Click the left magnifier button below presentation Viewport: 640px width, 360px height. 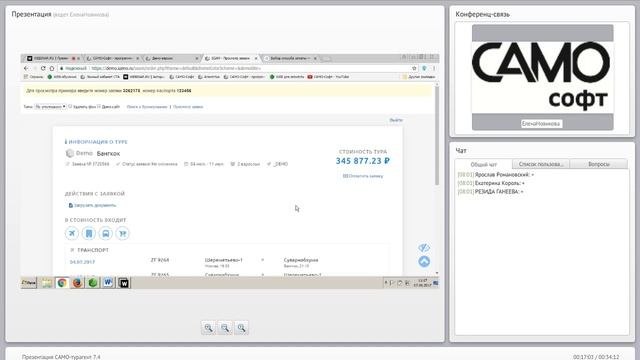coord(208,328)
